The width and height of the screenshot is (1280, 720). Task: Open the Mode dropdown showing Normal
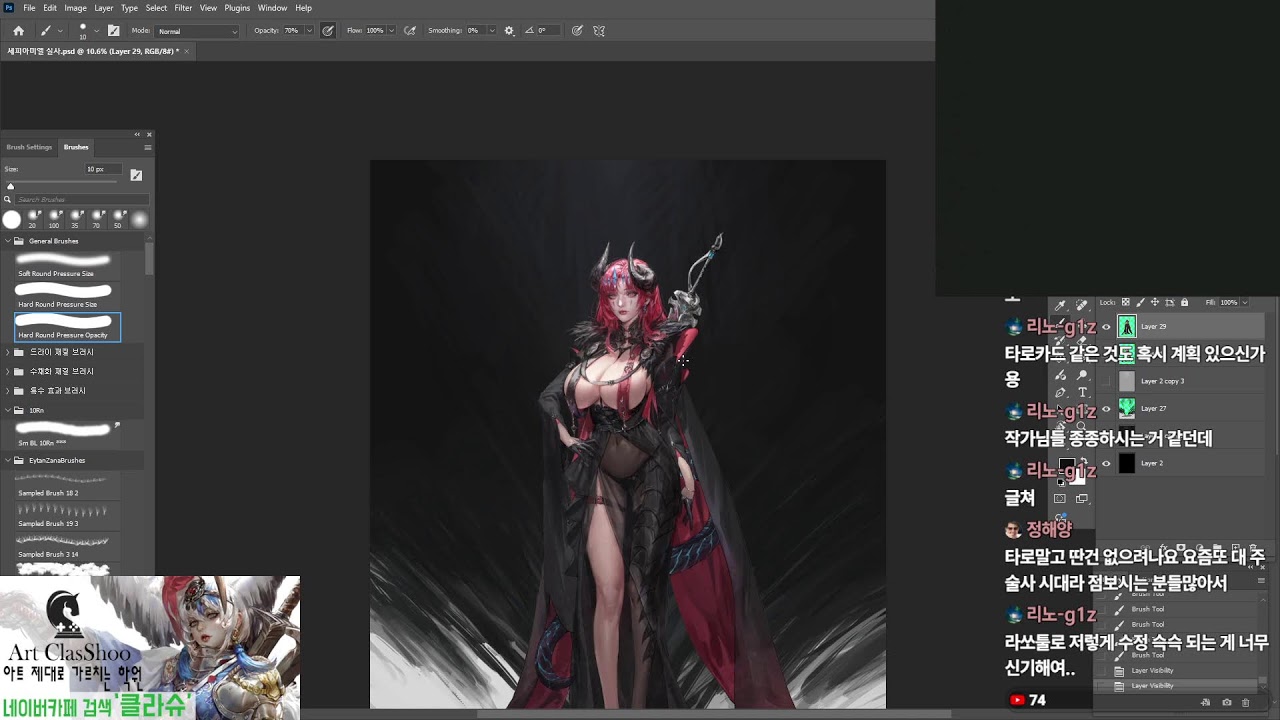[197, 31]
